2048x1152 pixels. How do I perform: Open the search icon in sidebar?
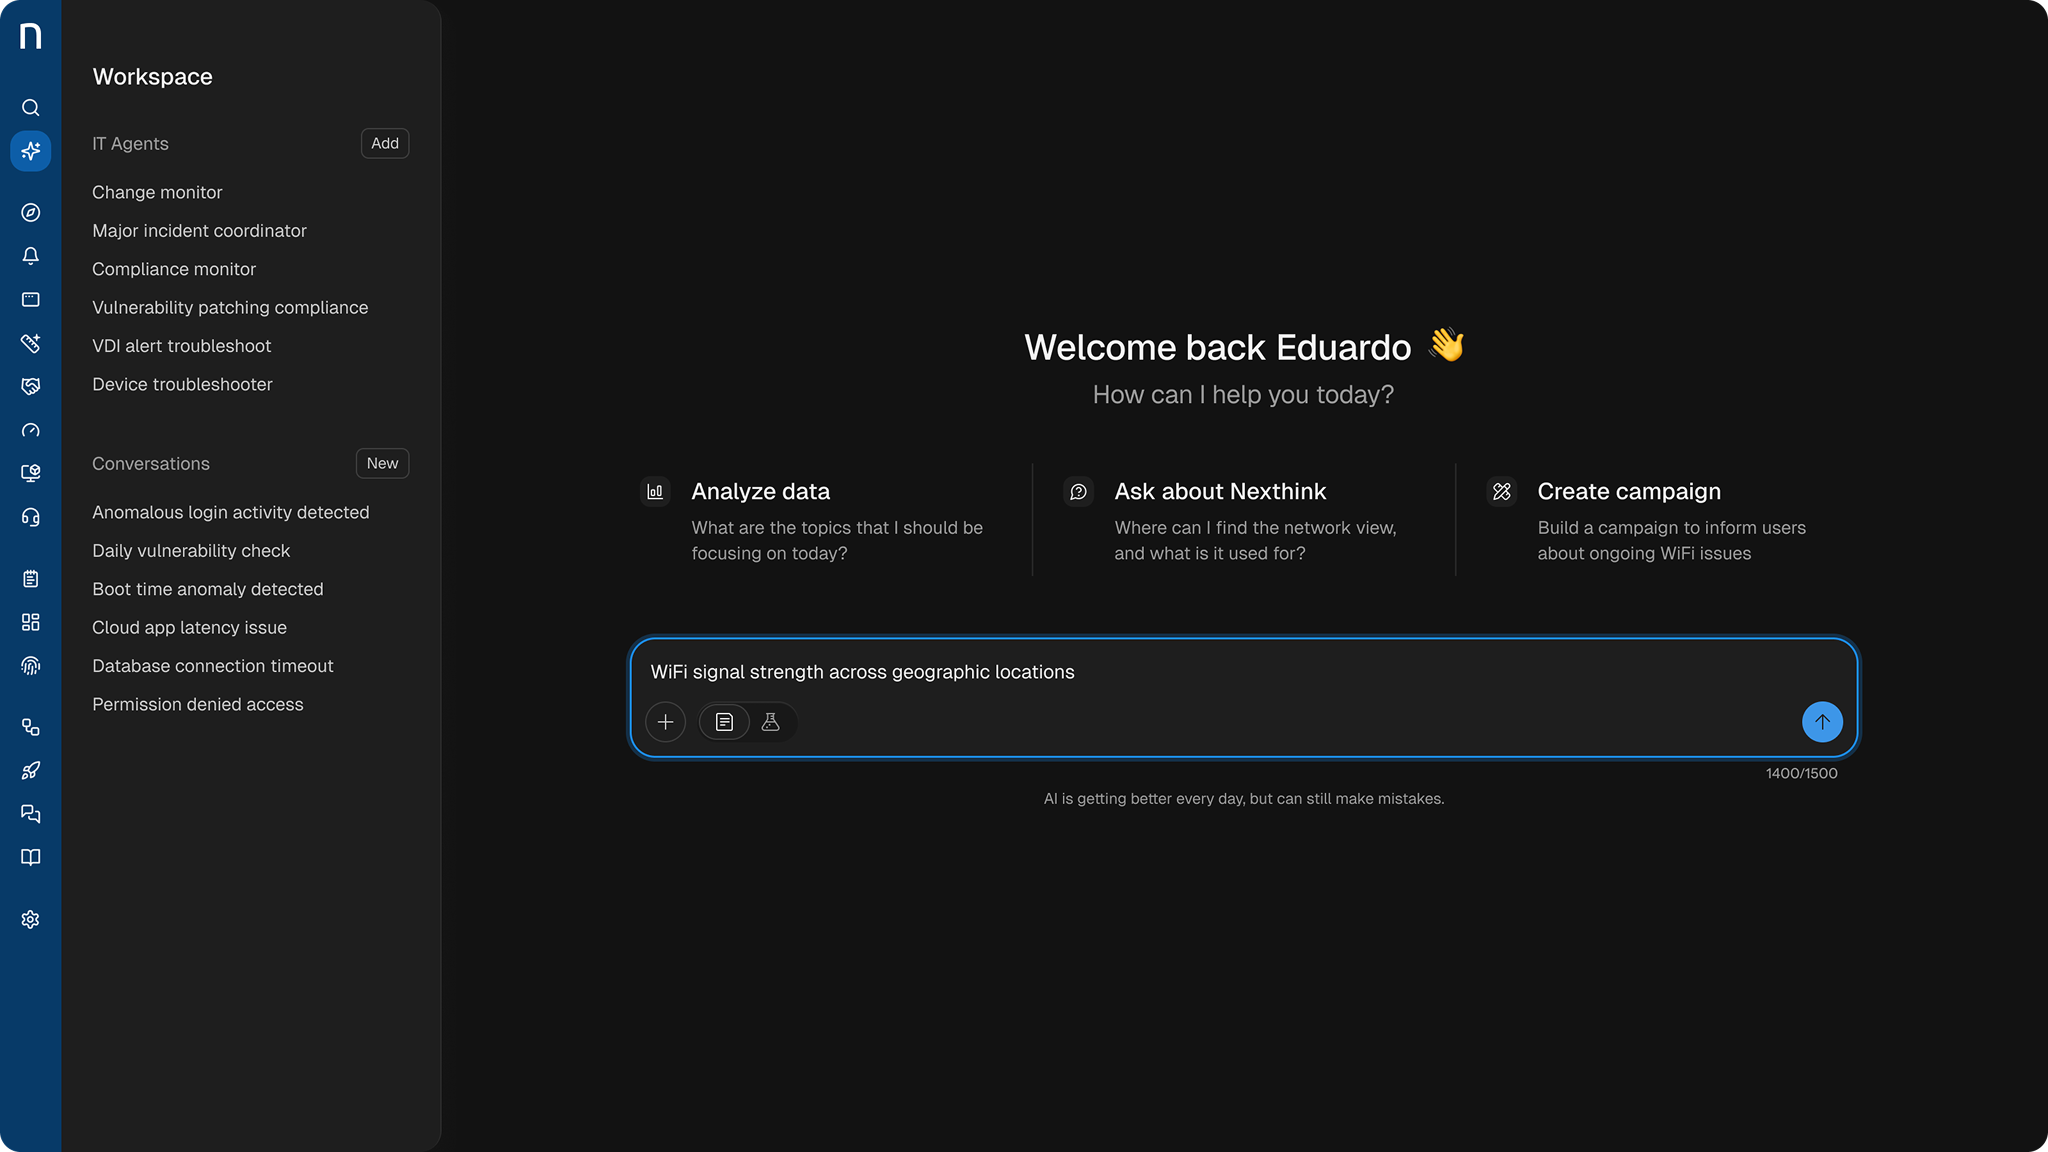click(x=31, y=107)
